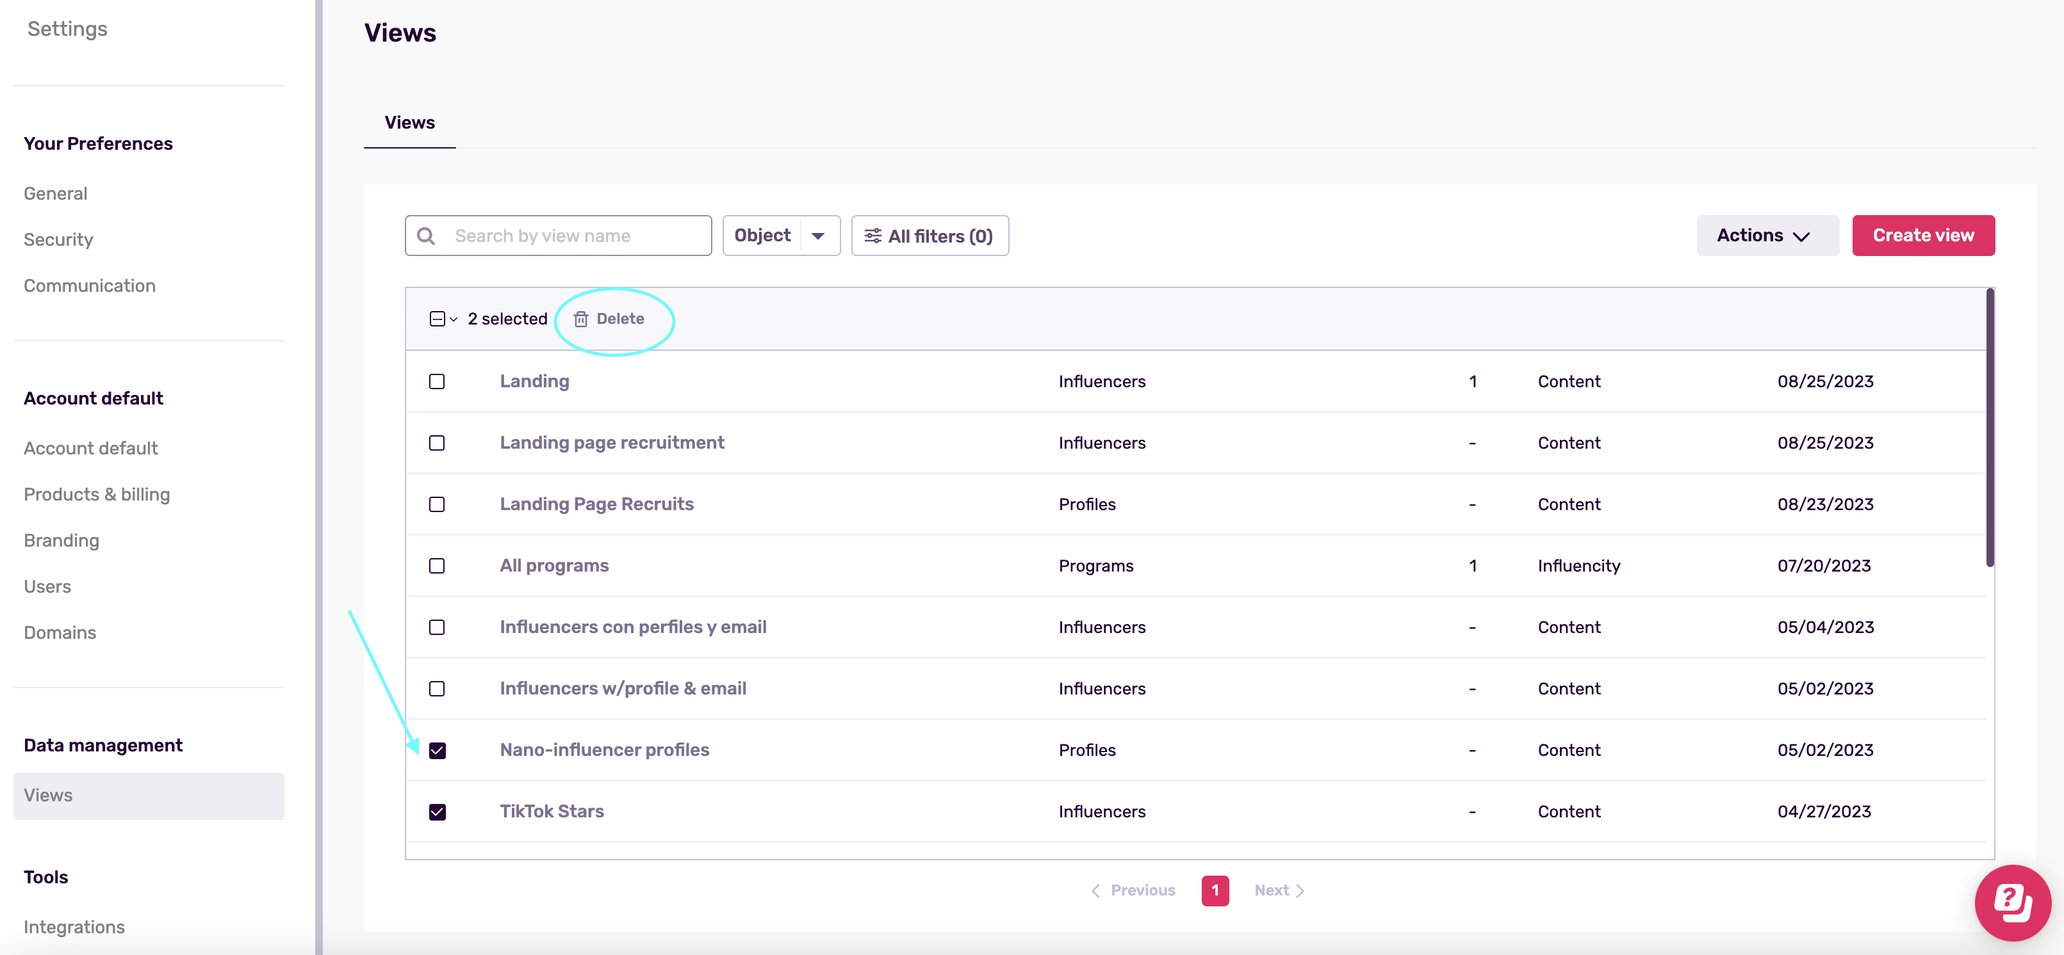
Task: Open the Landing Page Recruits view
Action: pyautogui.click(x=597, y=504)
